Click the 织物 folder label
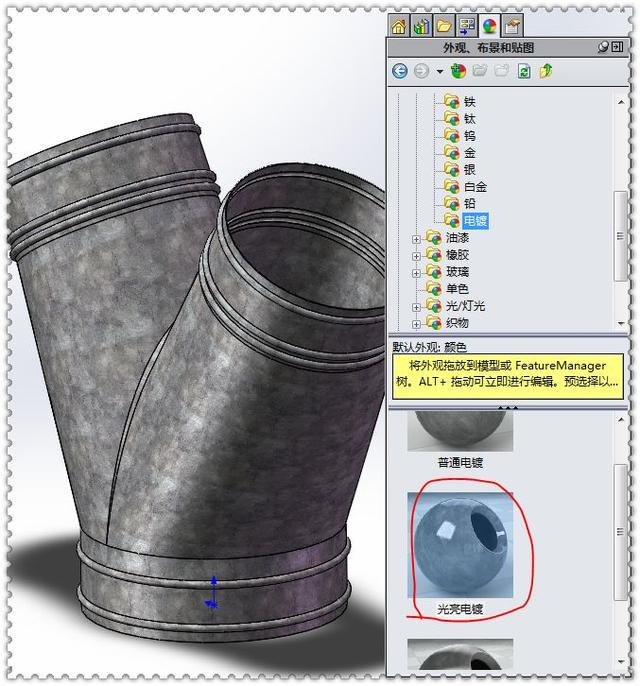Image resolution: width=640 pixels, height=686 pixels. tap(457, 323)
